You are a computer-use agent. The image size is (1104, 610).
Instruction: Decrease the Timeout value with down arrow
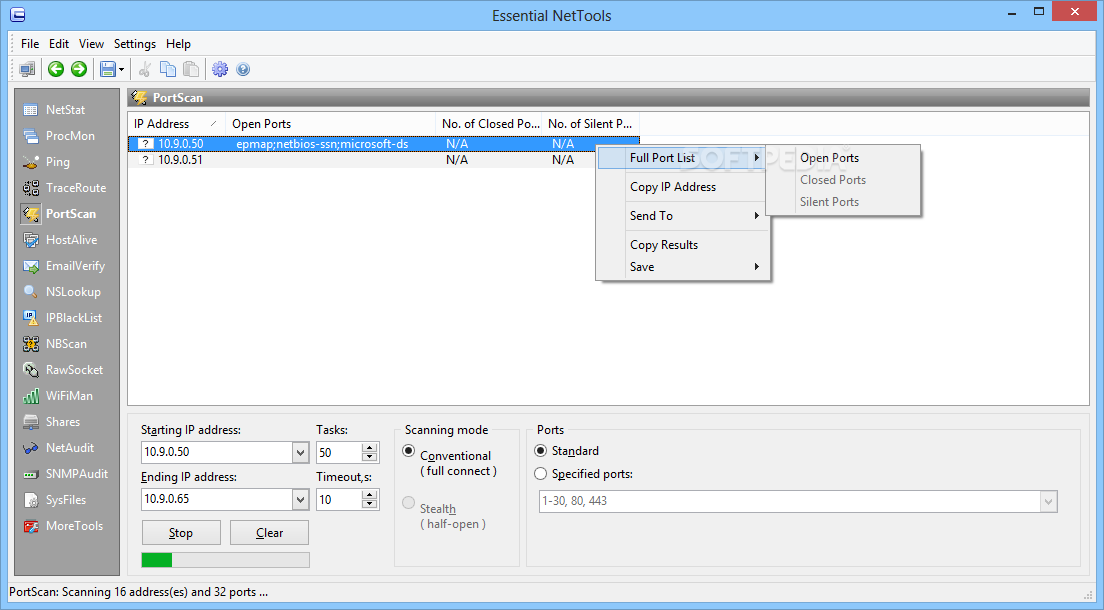pyautogui.click(x=370, y=504)
